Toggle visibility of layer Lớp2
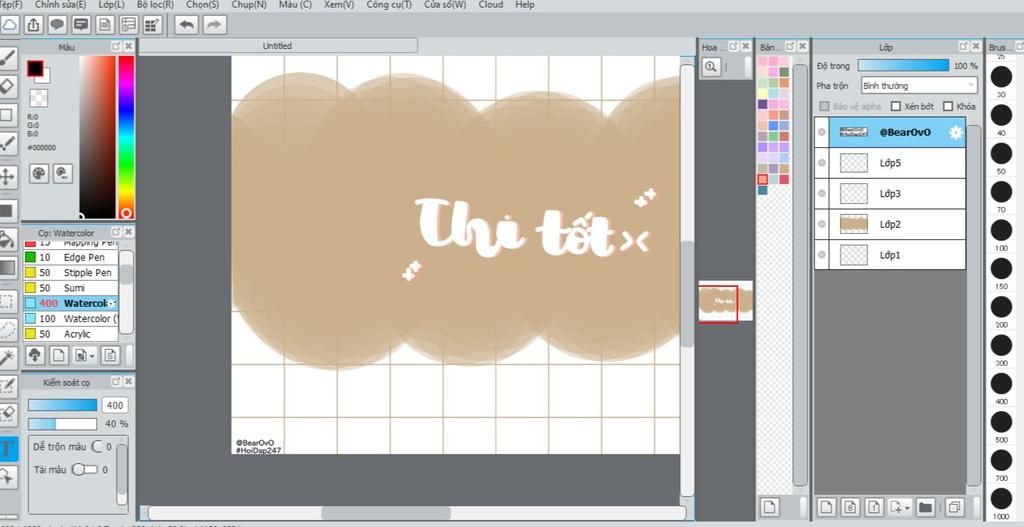This screenshot has width=1024, height=527. click(822, 224)
